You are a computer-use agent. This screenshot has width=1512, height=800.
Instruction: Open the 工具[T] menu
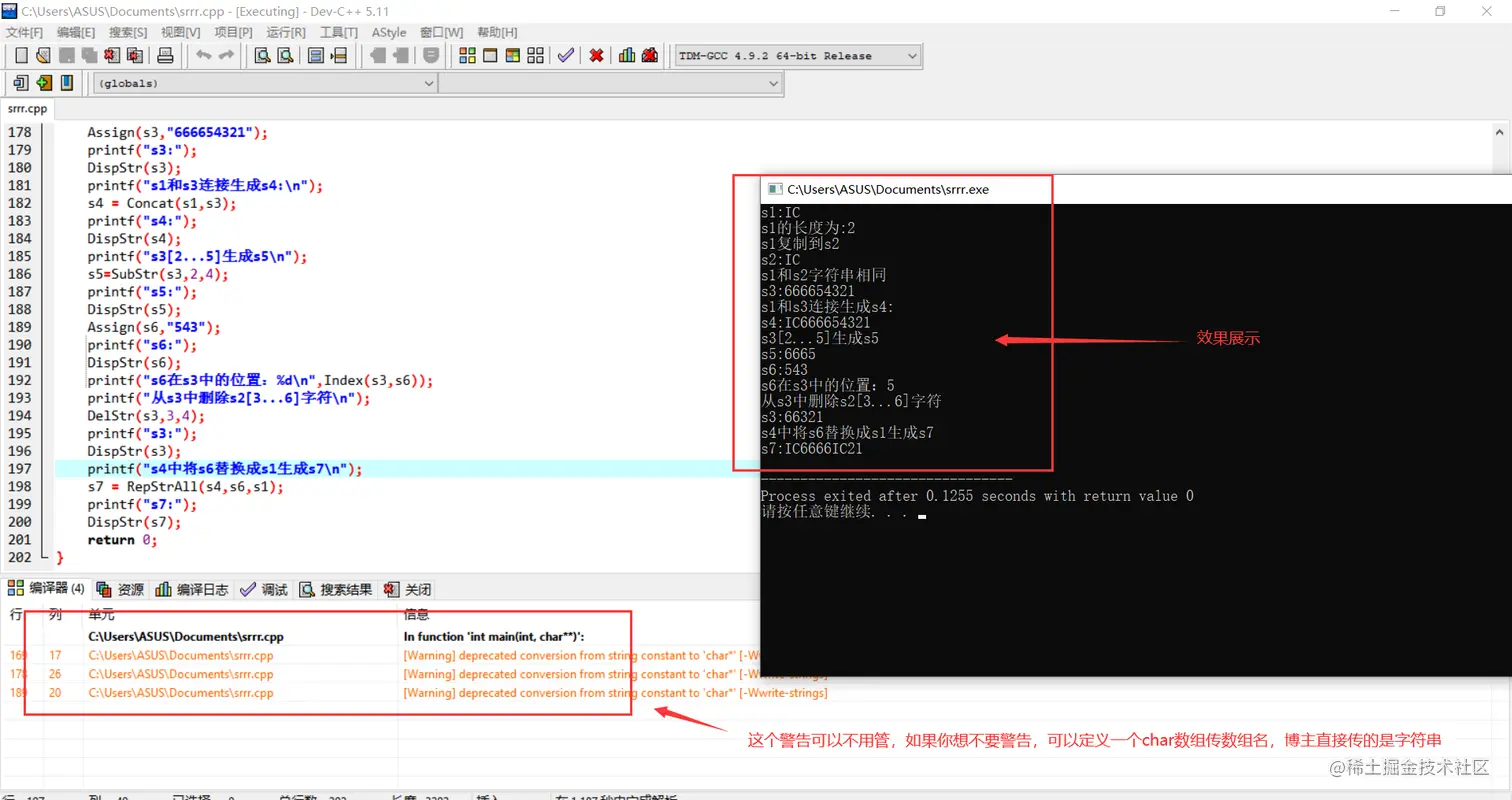pyautogui.click(x=339, y=32)
